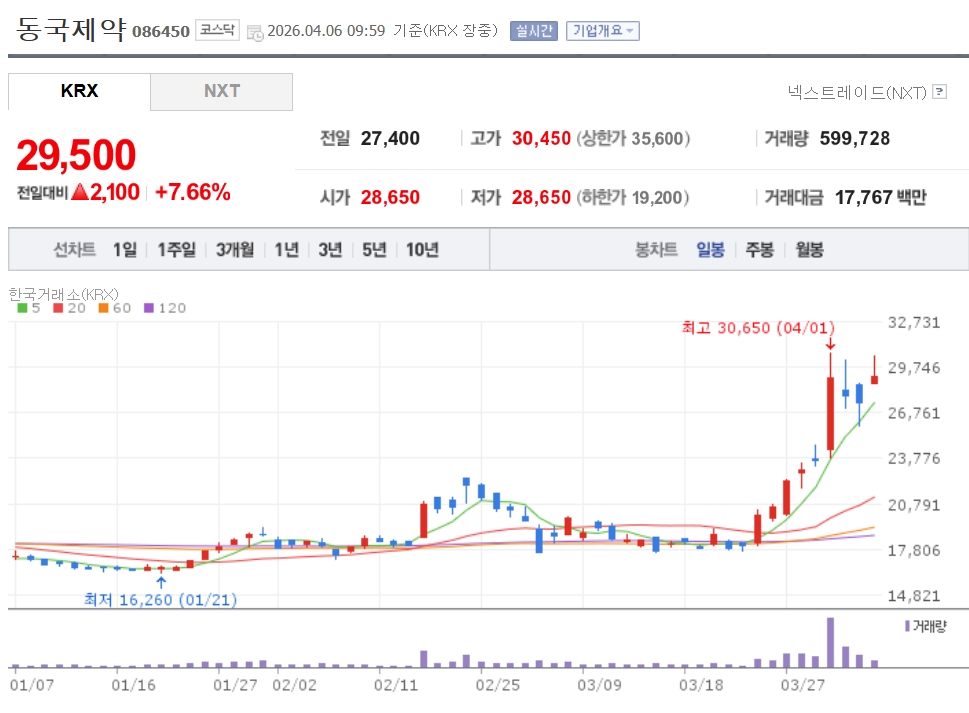The height and width of the screenshot is (713, 969).
Task: Click the purple 거래량 legend marker
Action: click(x=907, y=626)
